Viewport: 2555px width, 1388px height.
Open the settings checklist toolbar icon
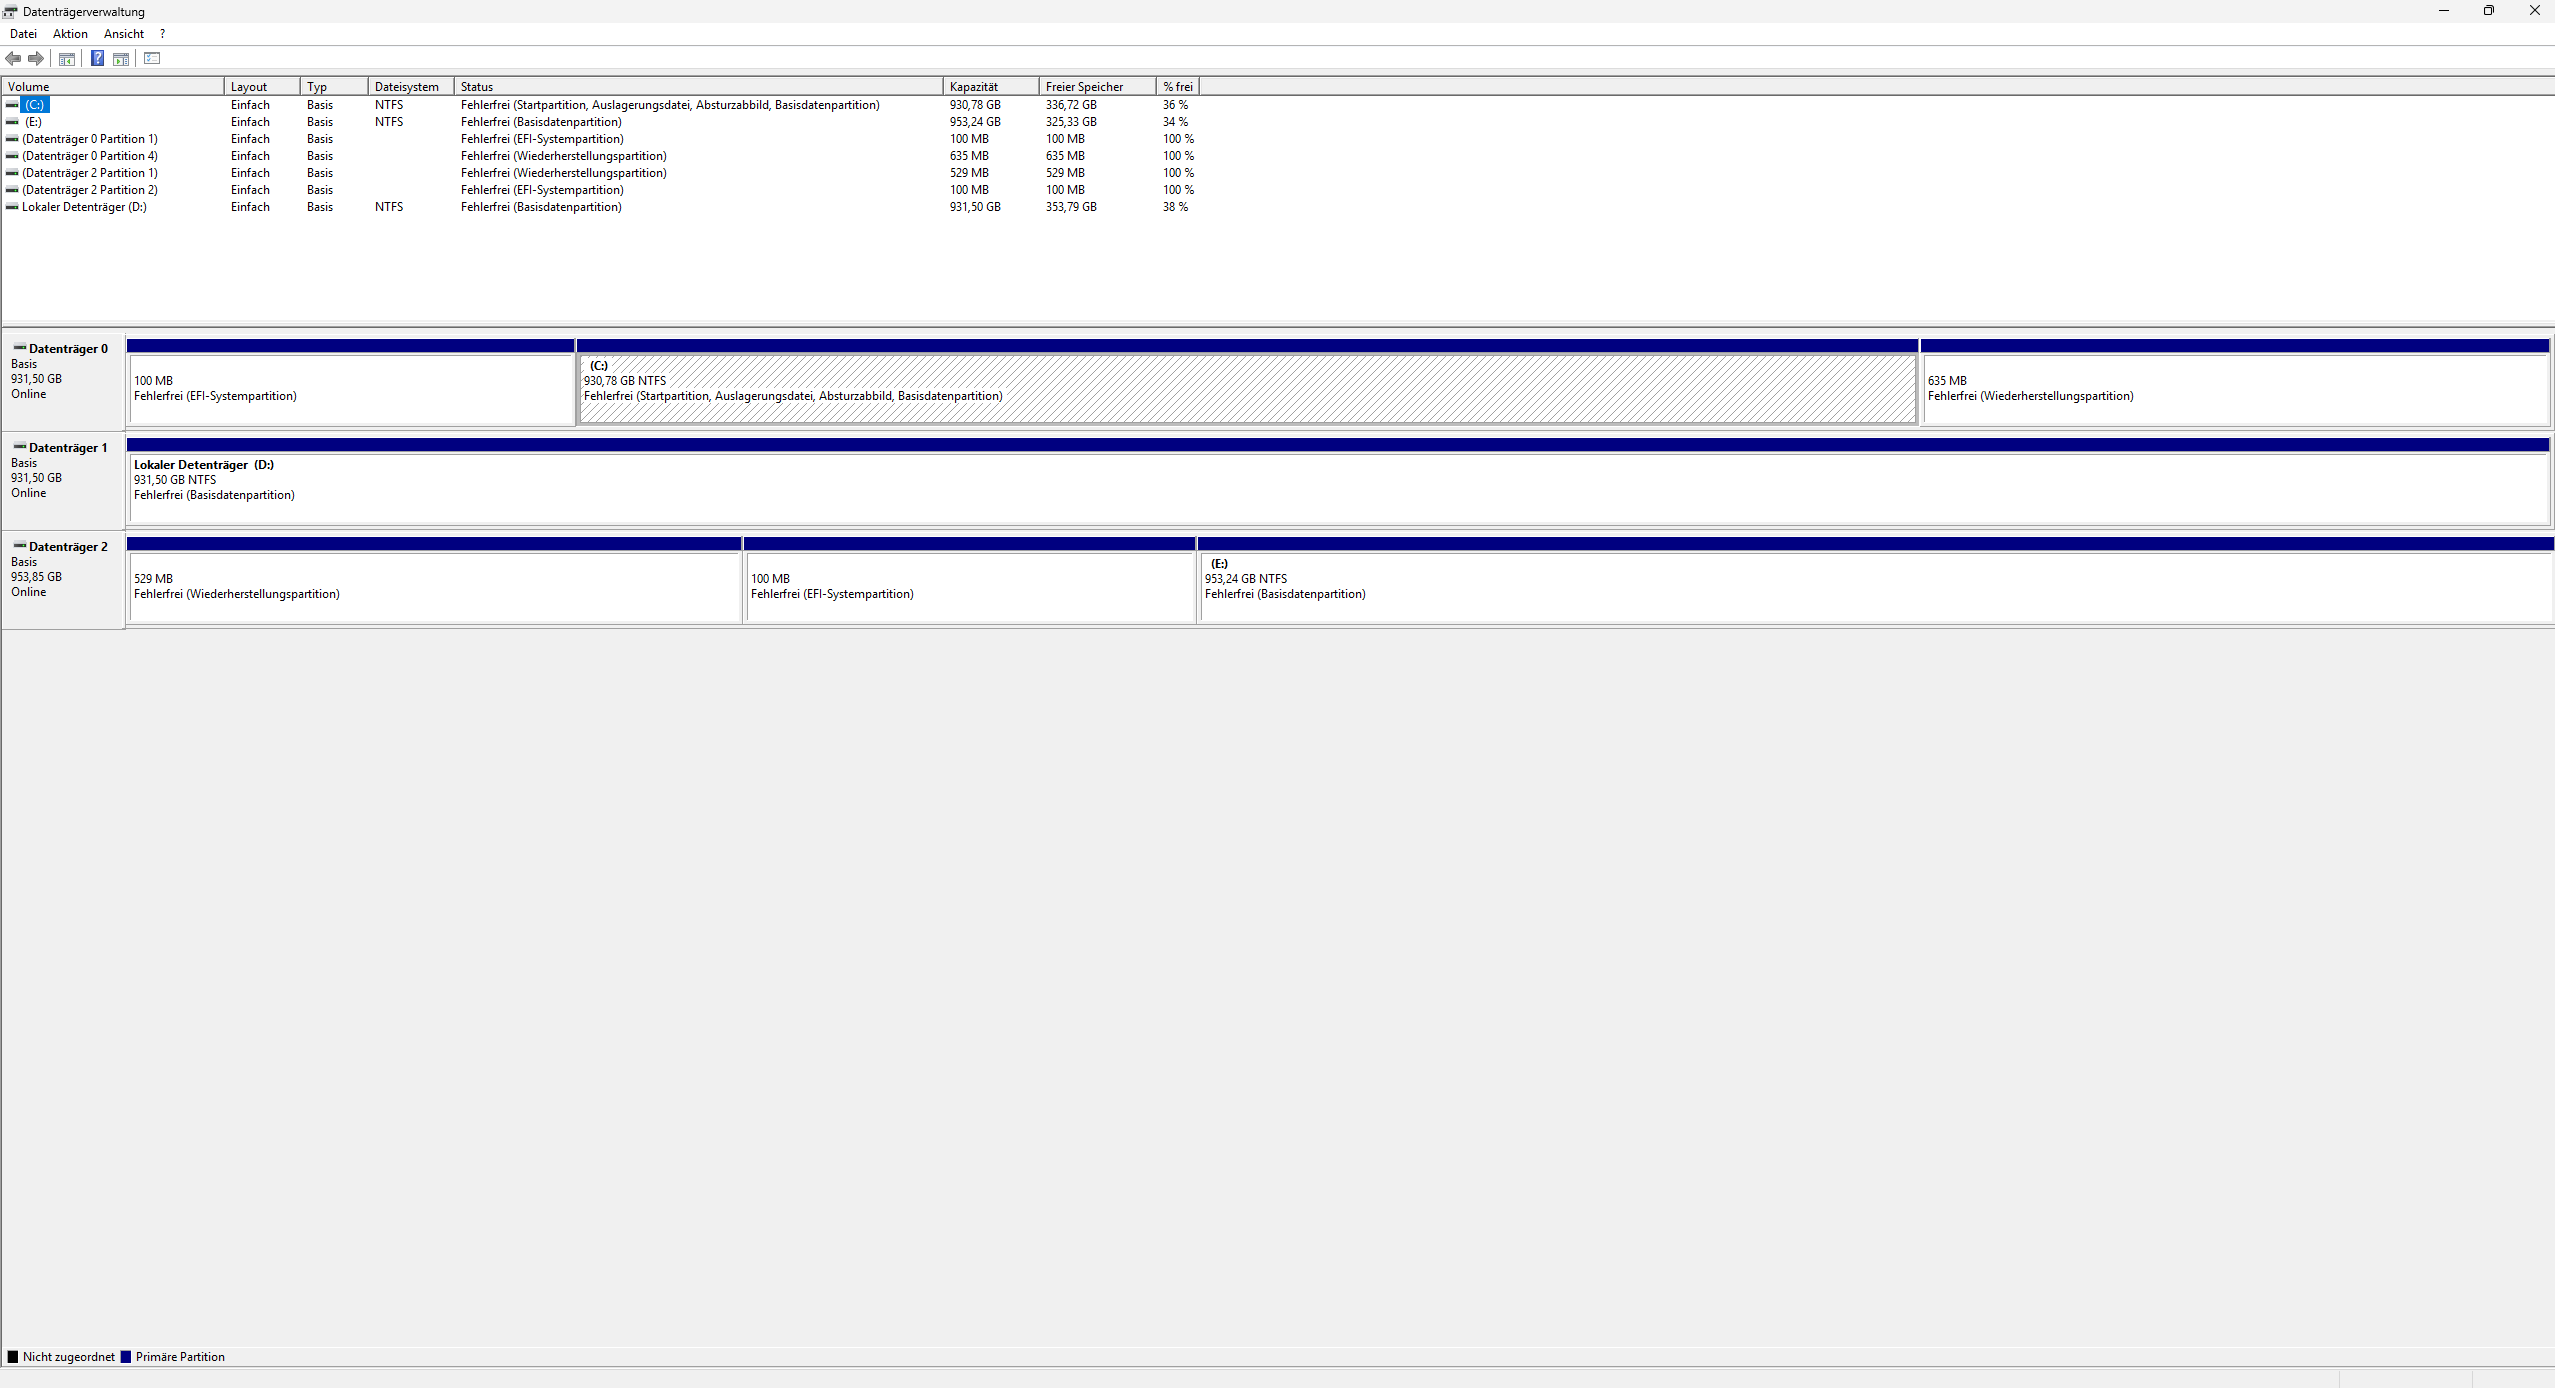152,58
